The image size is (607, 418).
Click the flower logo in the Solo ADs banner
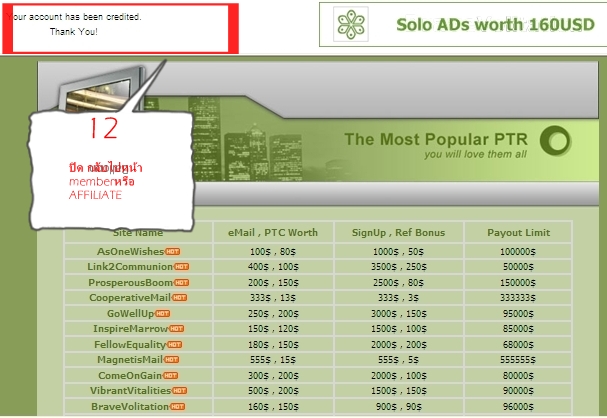click(352, 25)
